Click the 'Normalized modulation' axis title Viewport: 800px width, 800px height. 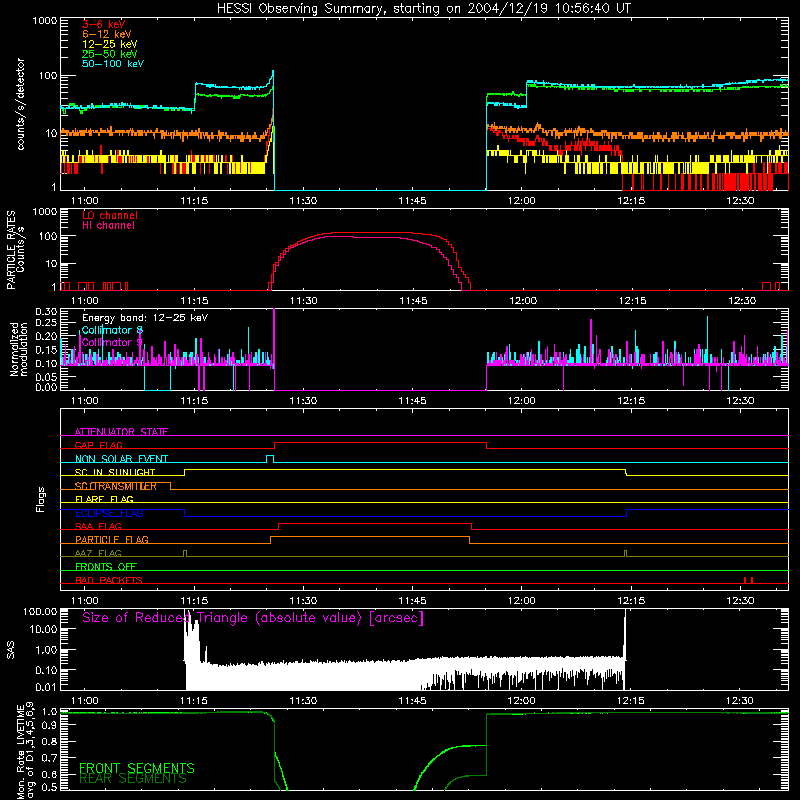[x=19, y=349]
